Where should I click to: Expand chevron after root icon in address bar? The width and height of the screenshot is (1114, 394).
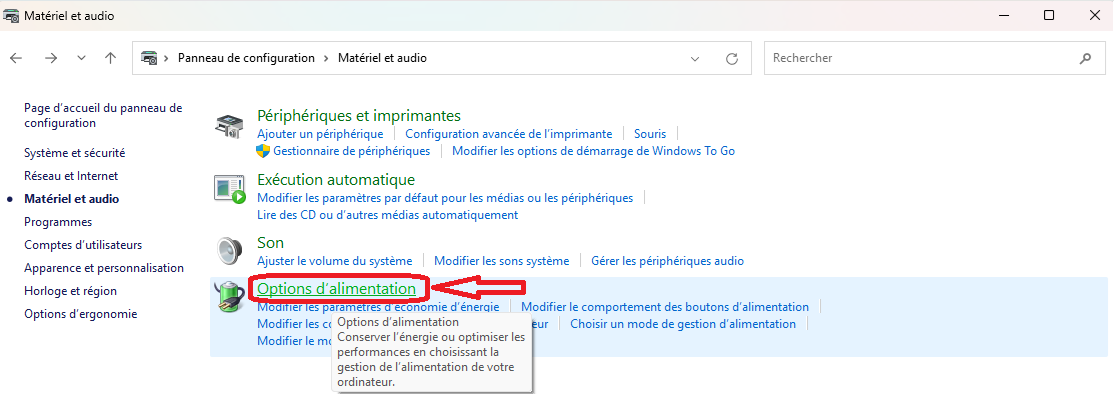[167, 58]
